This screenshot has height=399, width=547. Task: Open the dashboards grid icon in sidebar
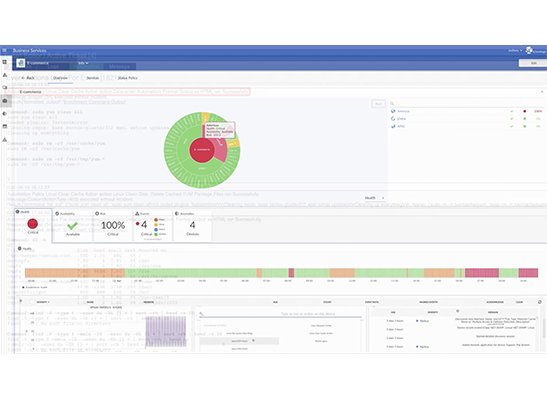tap(5, 62)
